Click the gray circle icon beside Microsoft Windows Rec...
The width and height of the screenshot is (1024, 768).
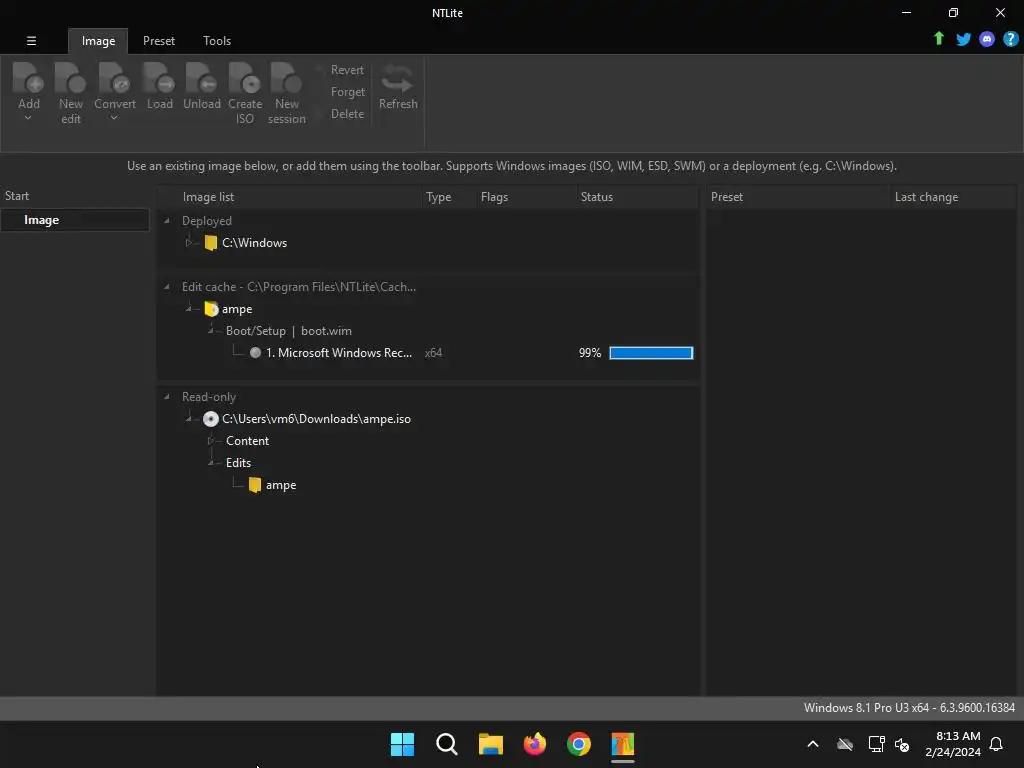tap(255, 353)
